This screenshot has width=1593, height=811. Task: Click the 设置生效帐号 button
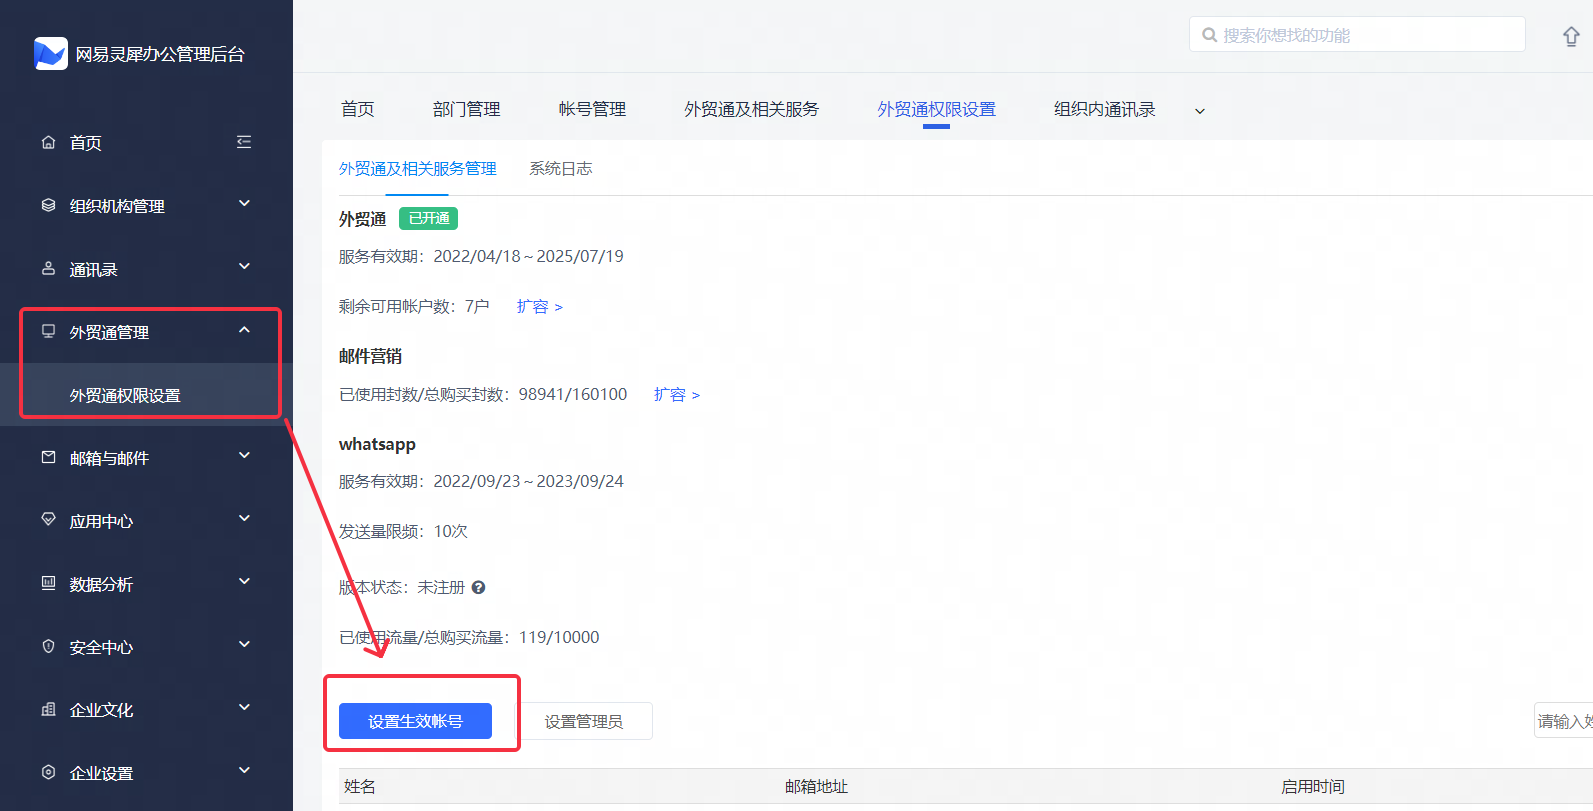[x=415, y=721]
